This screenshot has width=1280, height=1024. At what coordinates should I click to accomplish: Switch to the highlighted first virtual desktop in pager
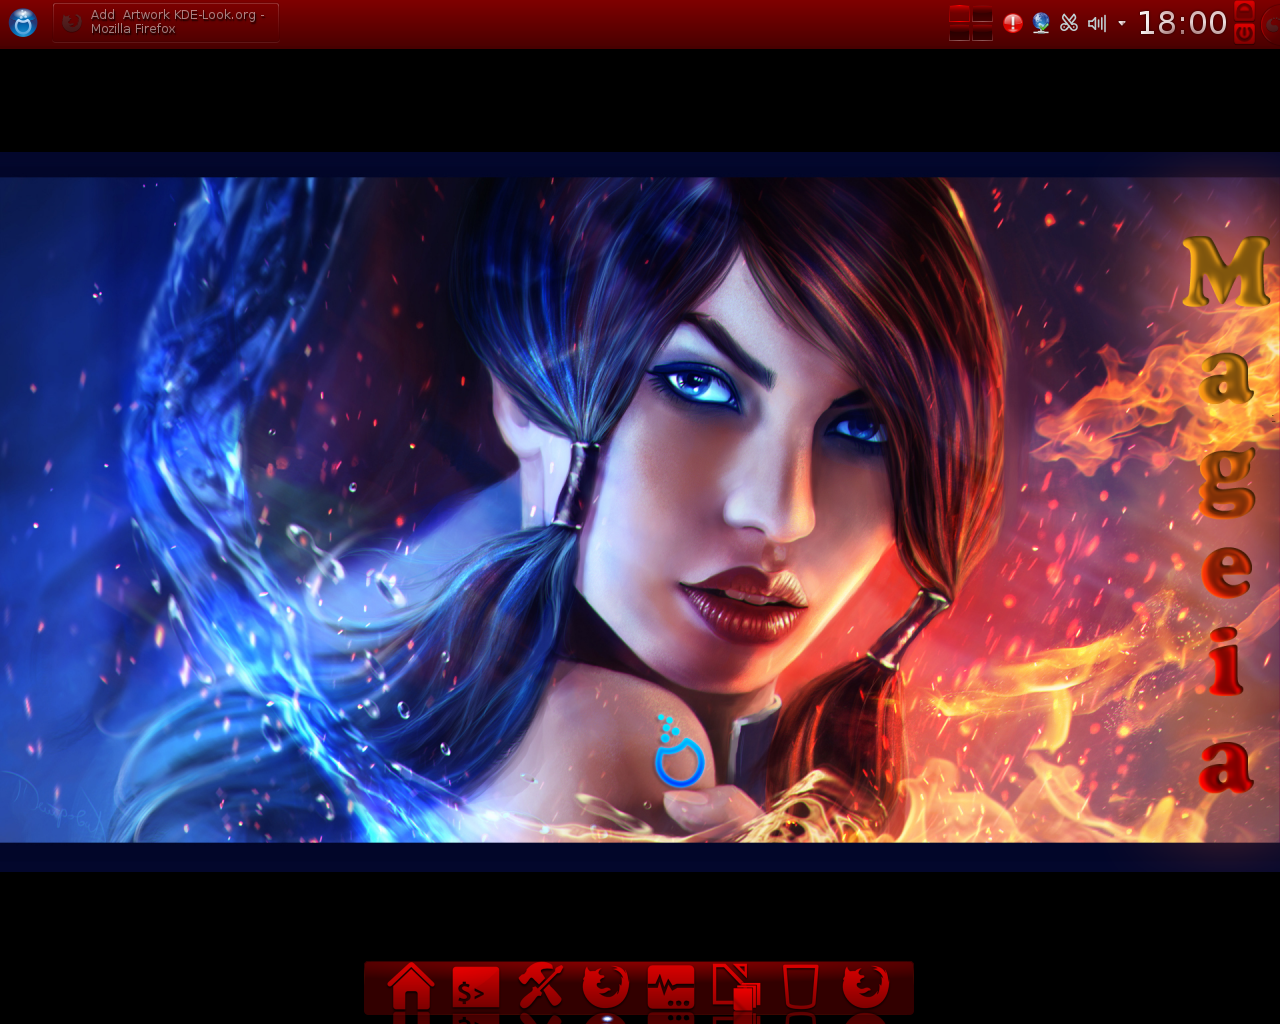(959, 14)
